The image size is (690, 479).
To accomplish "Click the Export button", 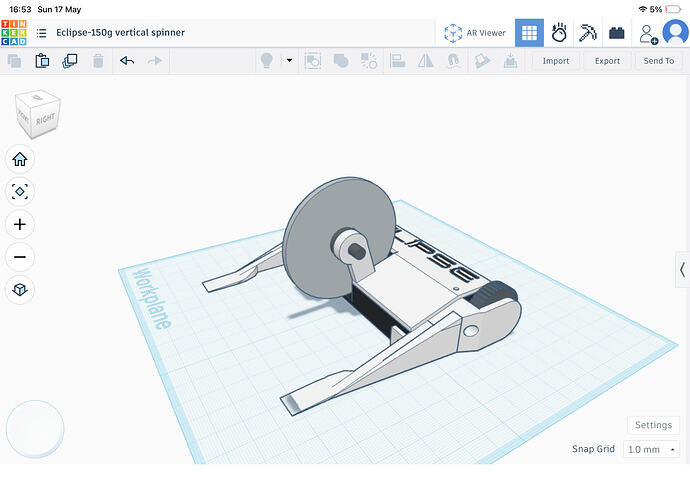I will (x=607, y=61).
